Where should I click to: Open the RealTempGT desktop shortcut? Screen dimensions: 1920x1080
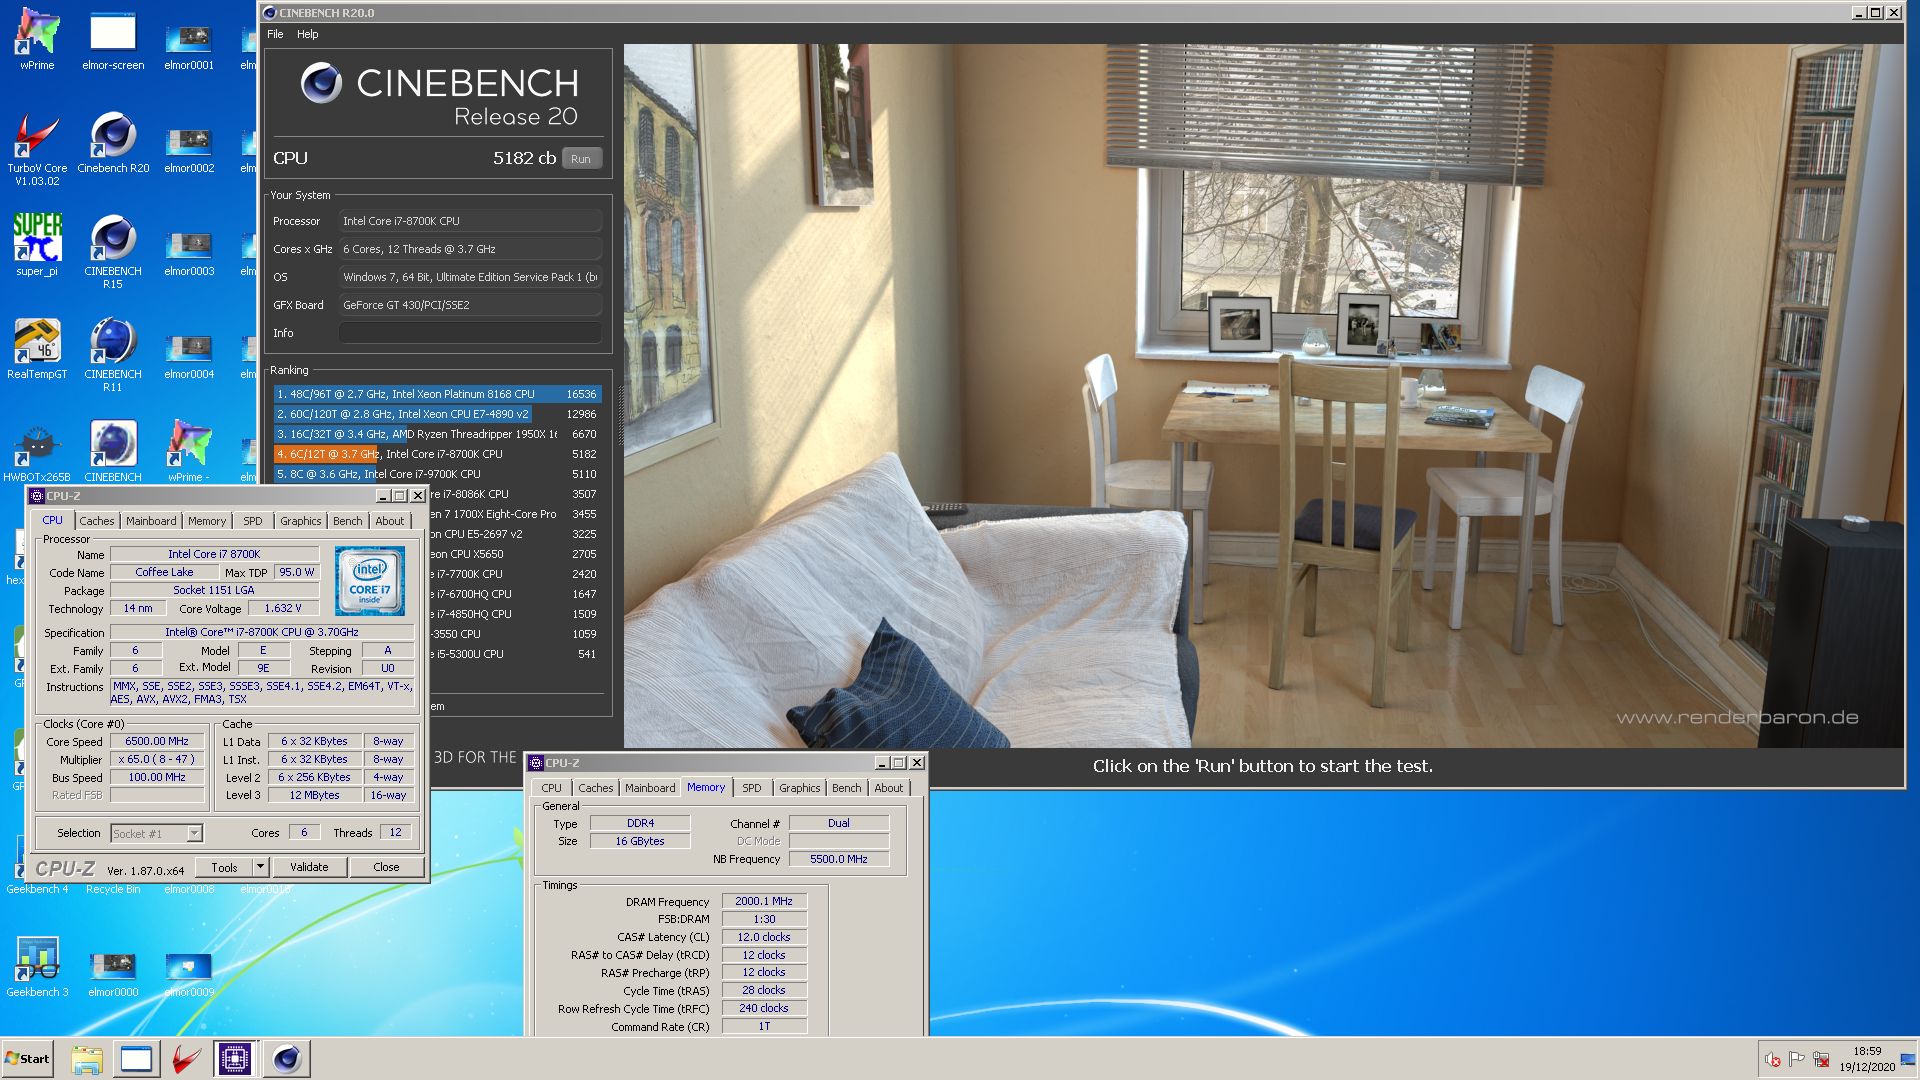pos(37,349)
